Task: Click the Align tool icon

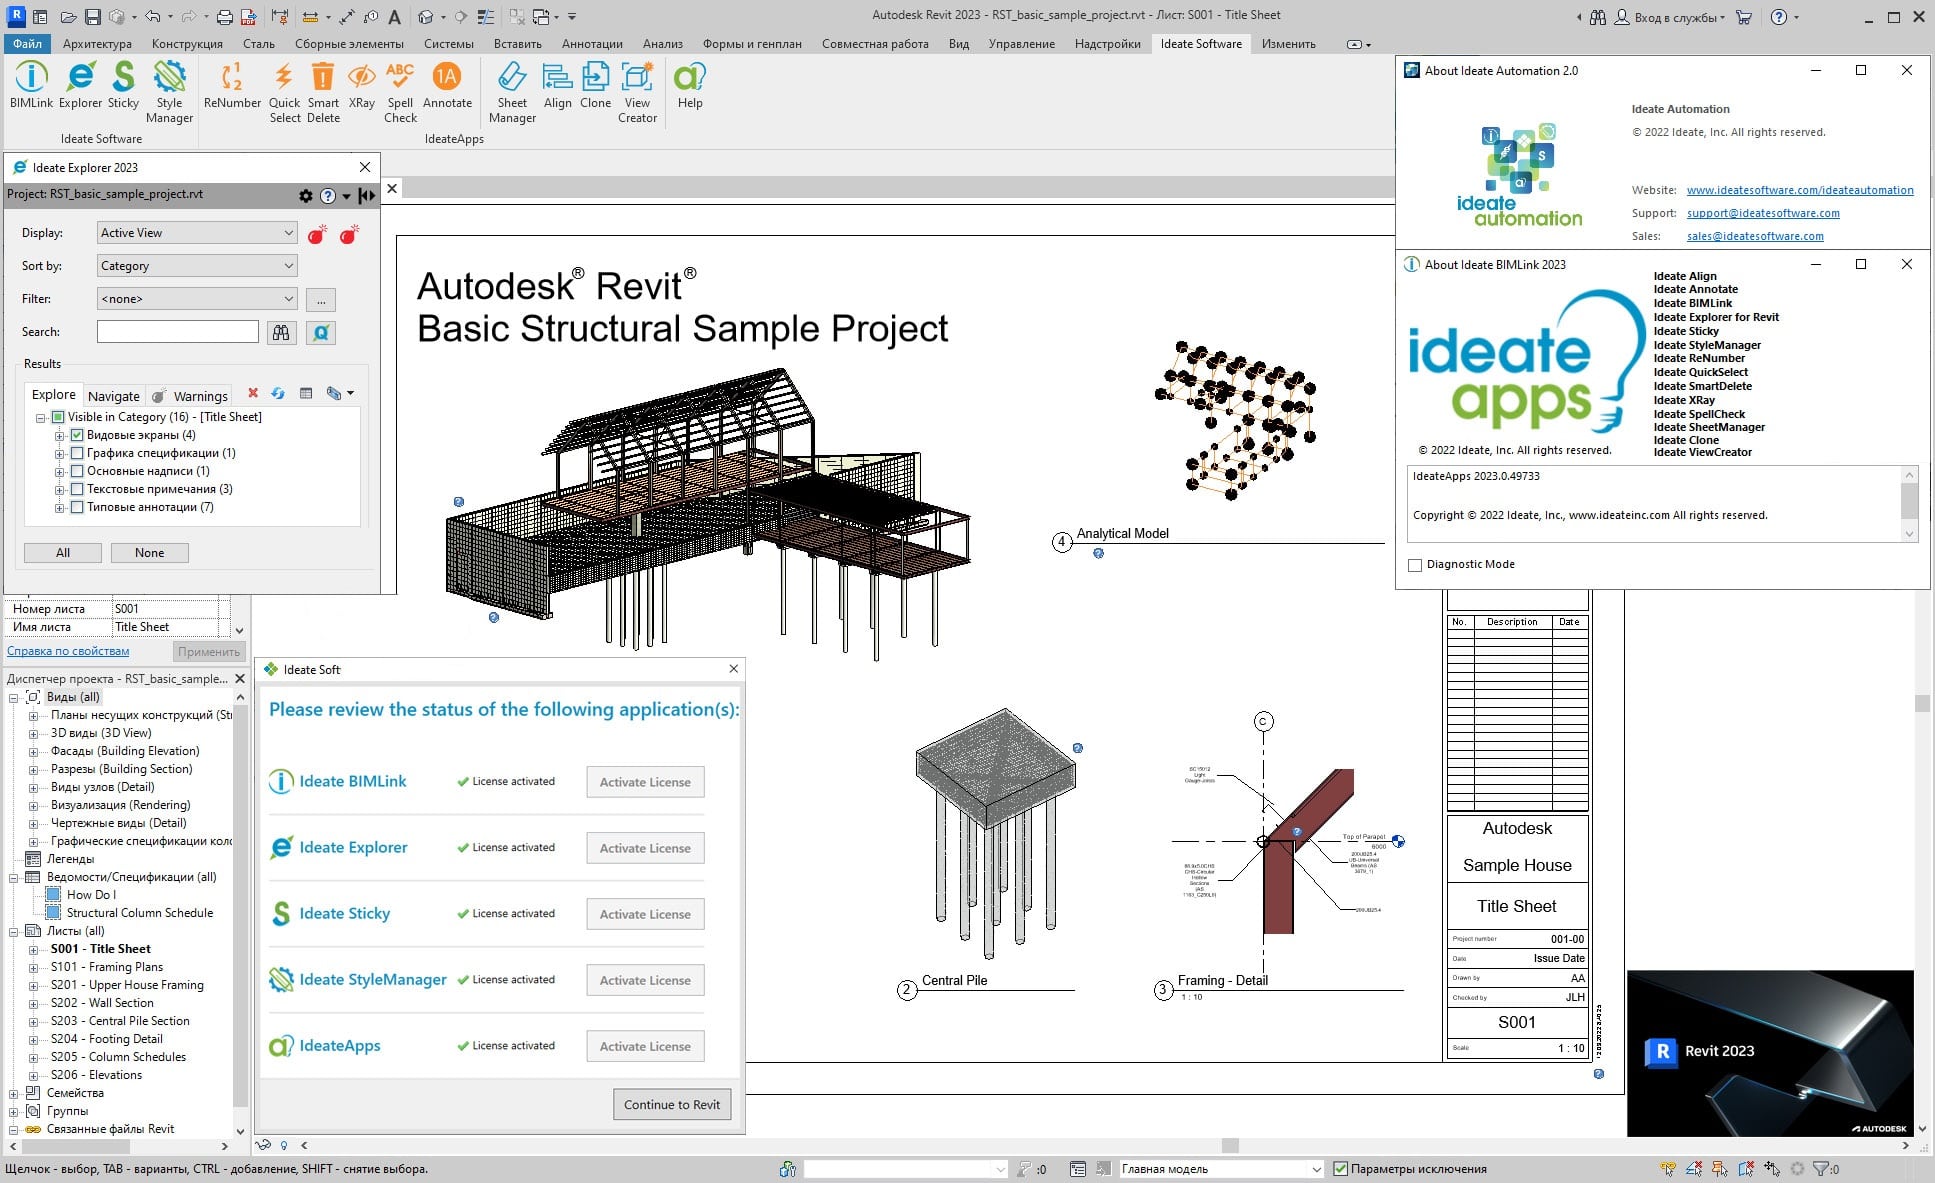Action: 557,85
